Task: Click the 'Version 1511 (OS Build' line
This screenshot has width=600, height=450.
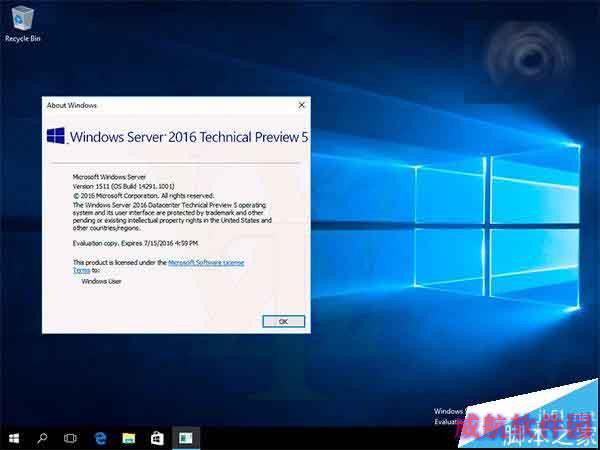Action: point(123,186)
